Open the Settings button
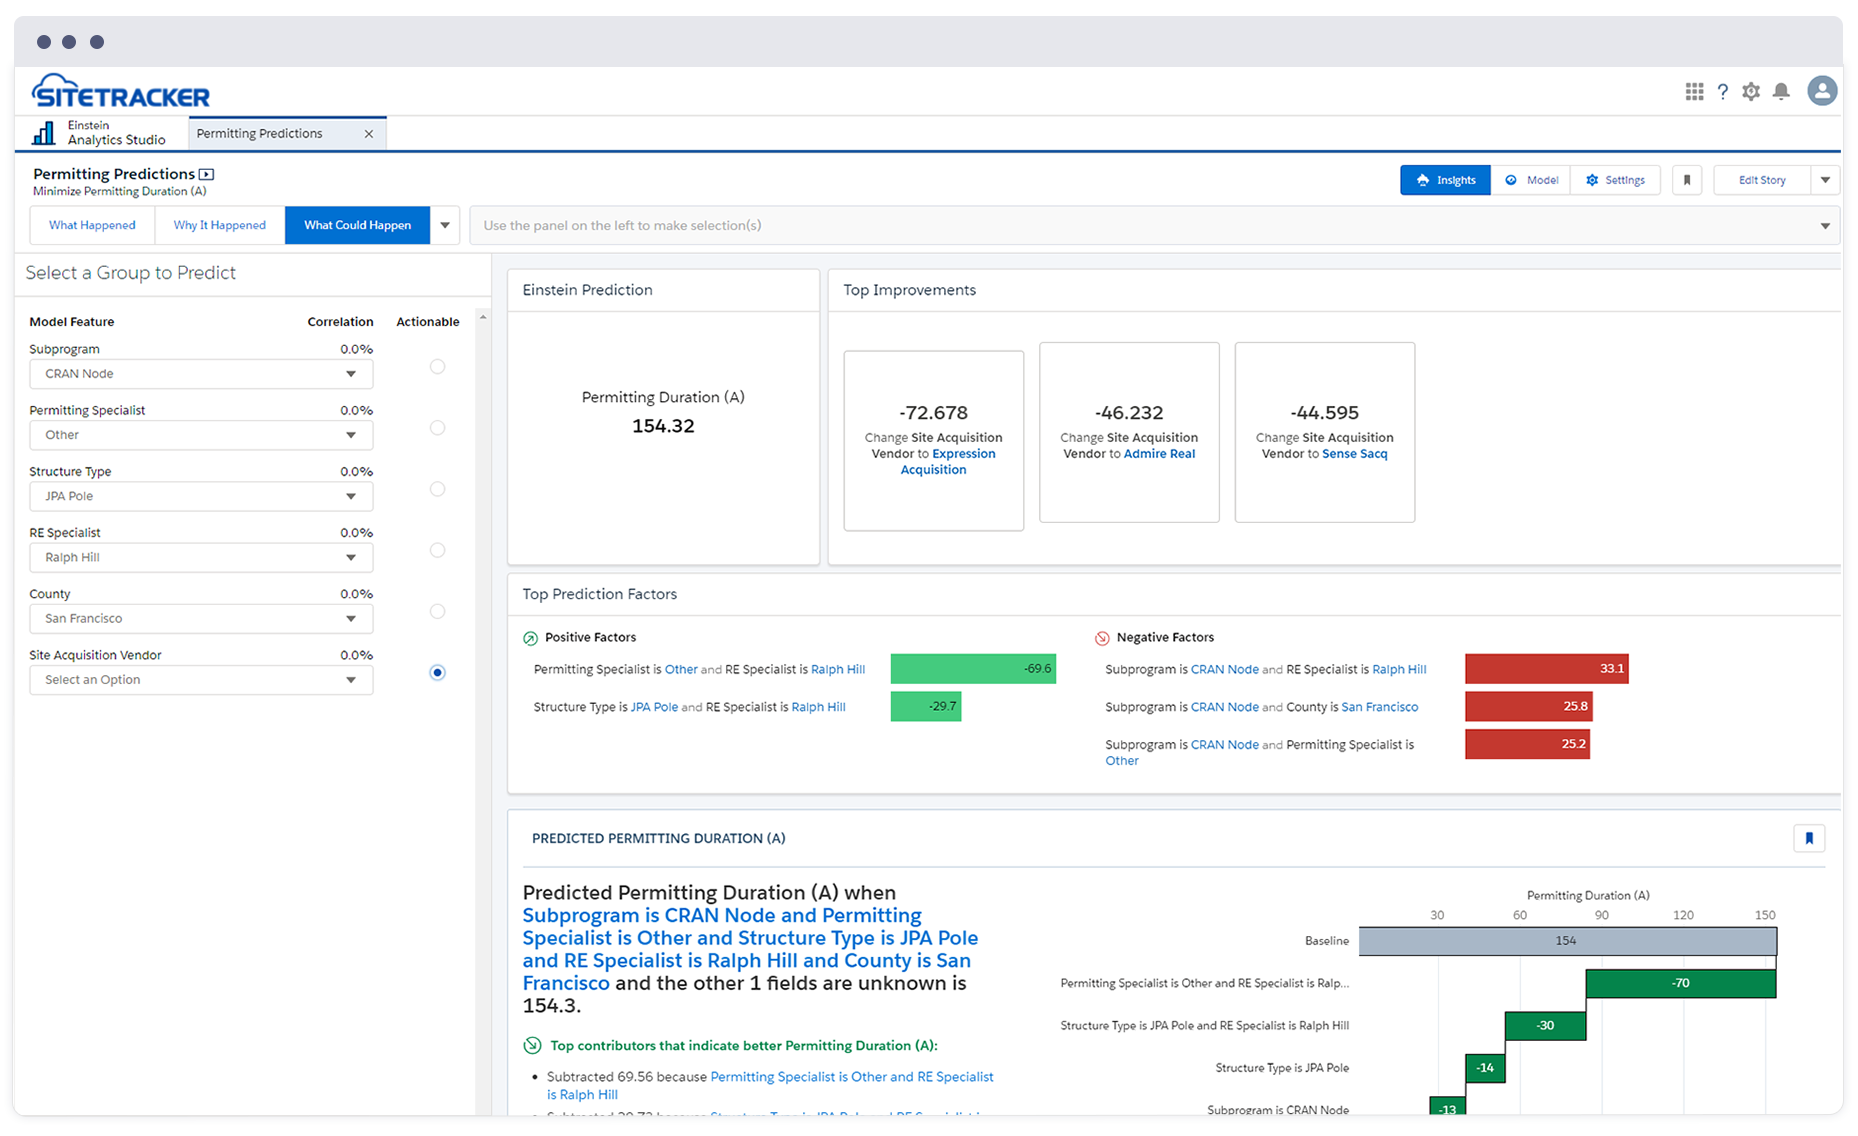 click(x=1615, y=180)
